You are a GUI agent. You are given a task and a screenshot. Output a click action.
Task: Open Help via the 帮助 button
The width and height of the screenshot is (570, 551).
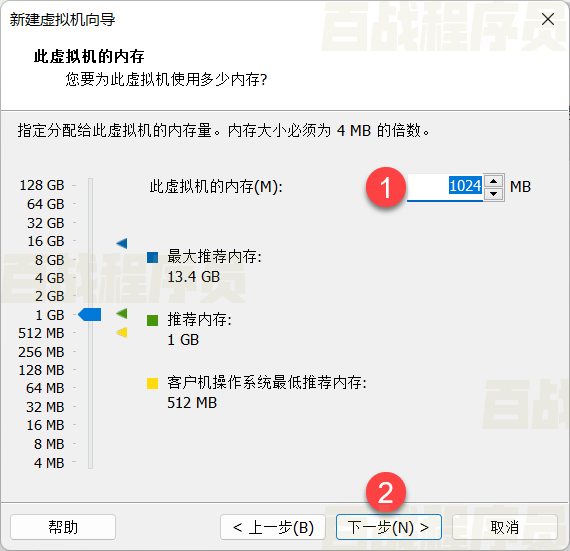[x=63, y=527]
